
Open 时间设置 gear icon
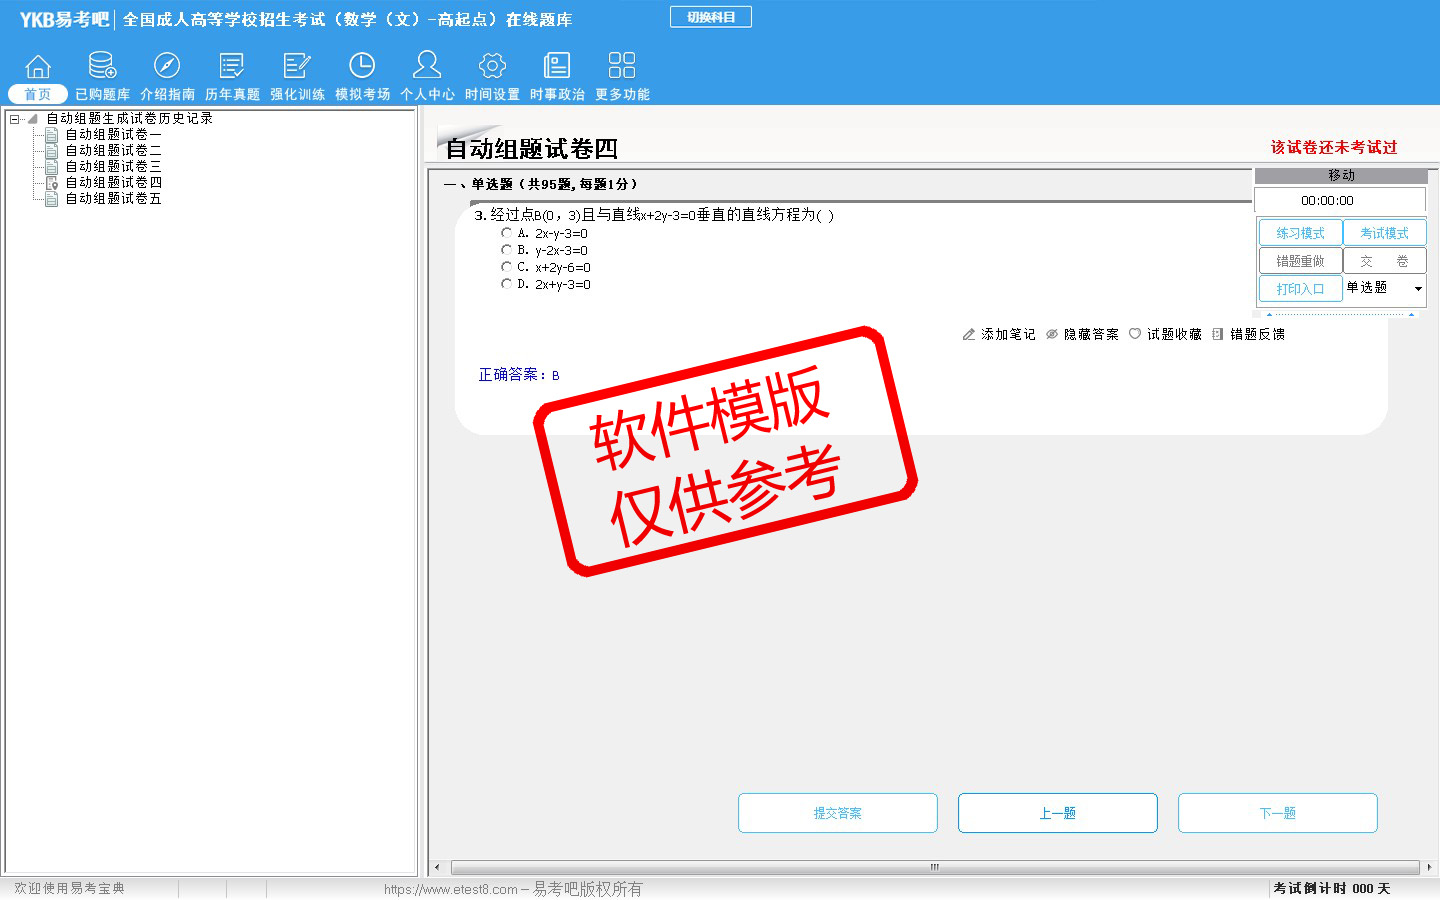(492, 66)
